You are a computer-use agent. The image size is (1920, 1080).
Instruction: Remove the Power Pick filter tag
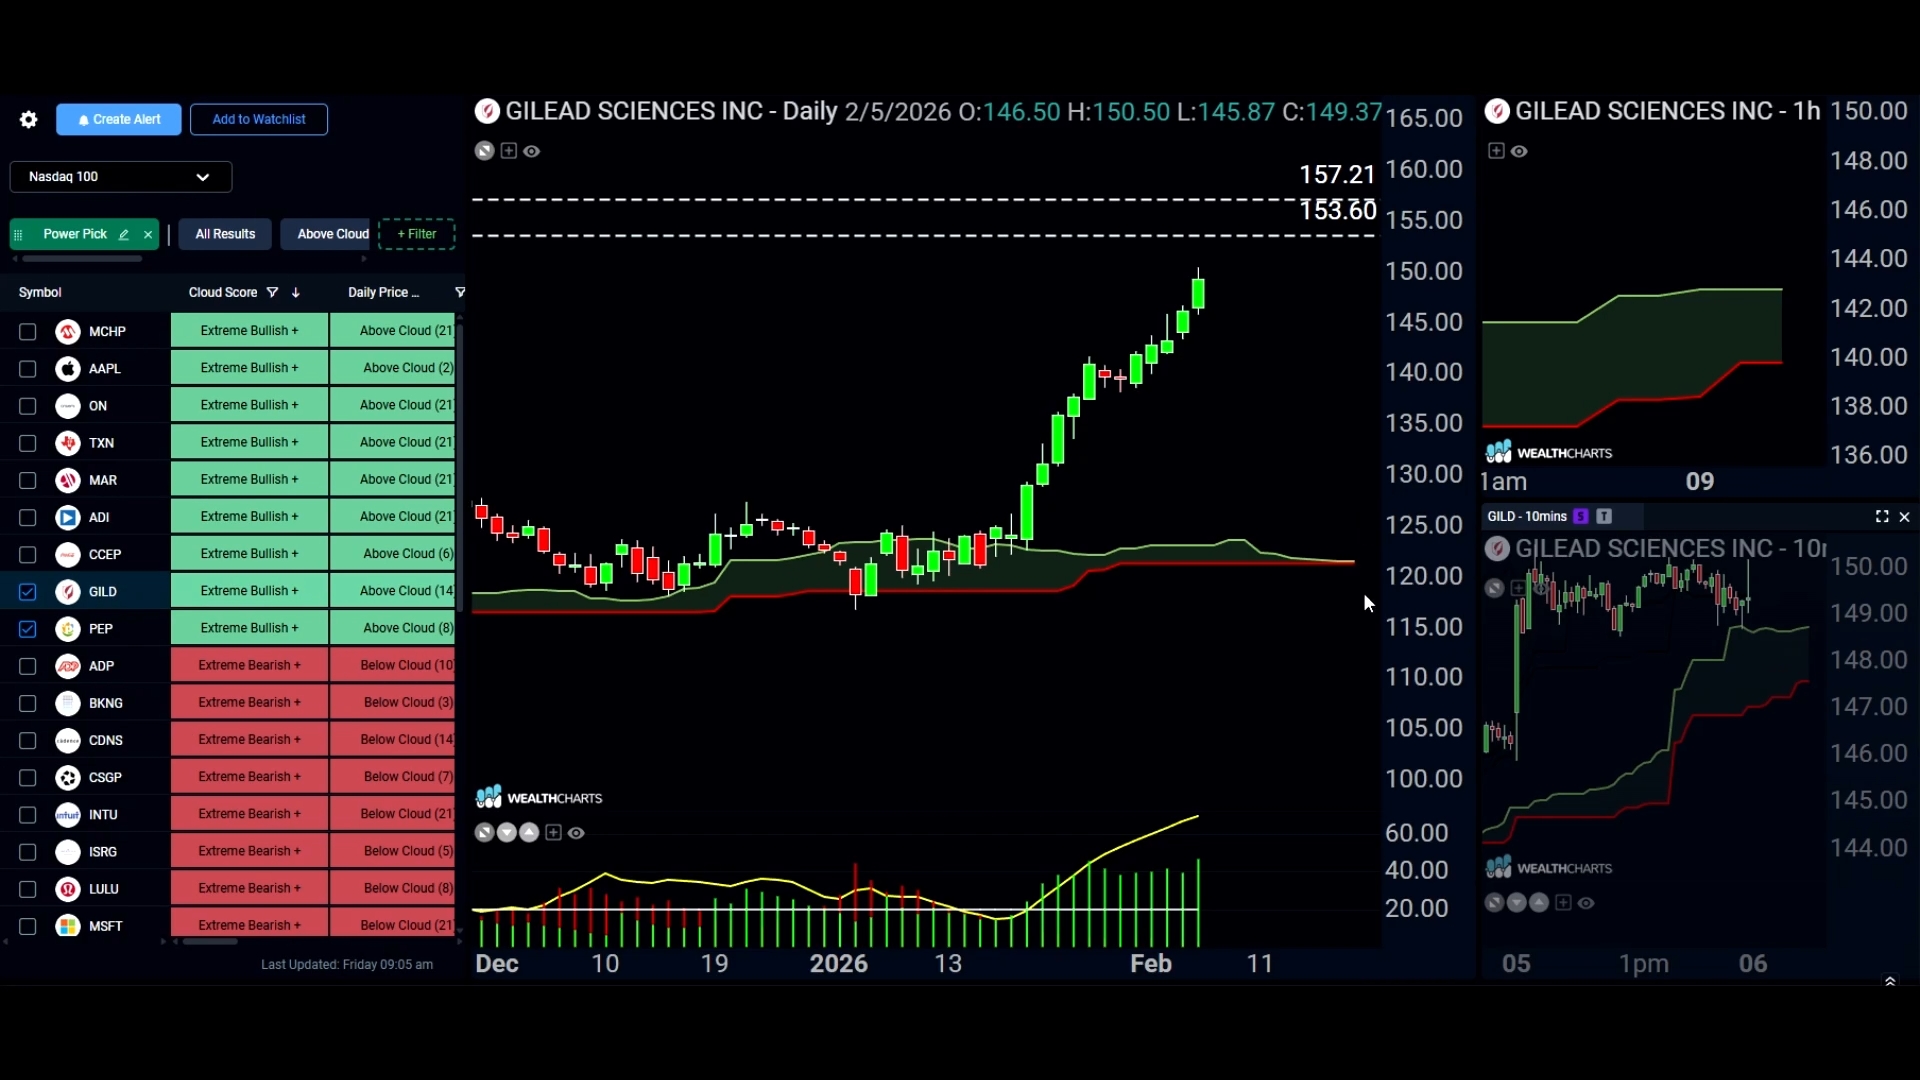tap(148, 234)
